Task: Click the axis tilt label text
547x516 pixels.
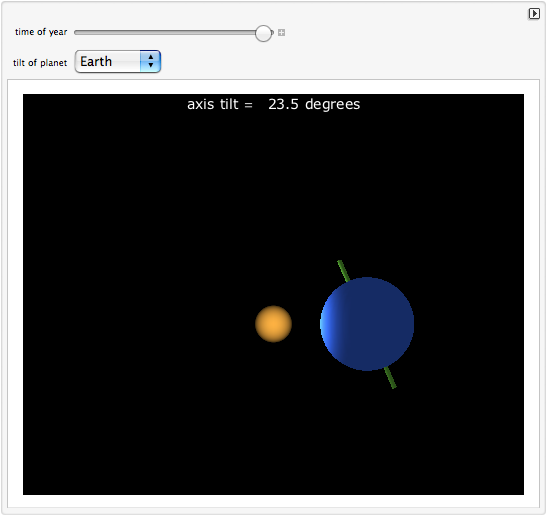Action: pos(220,104)
